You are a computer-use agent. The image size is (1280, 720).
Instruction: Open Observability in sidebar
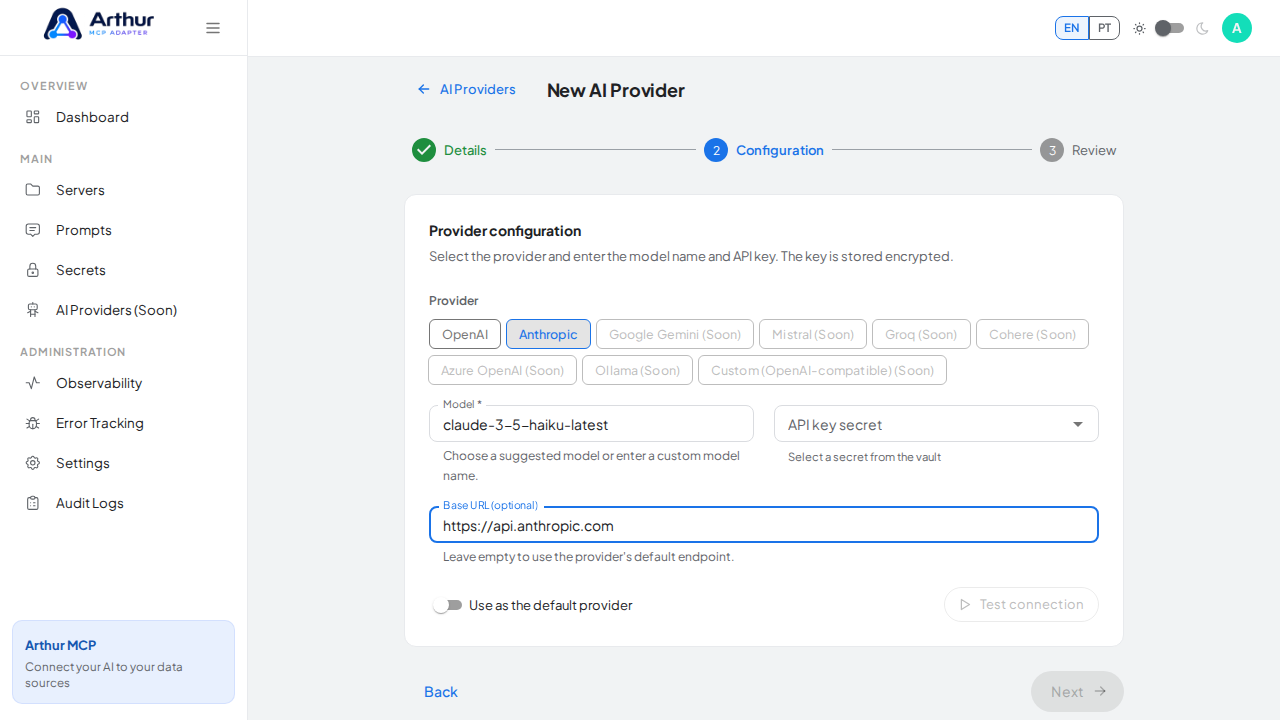124,383
